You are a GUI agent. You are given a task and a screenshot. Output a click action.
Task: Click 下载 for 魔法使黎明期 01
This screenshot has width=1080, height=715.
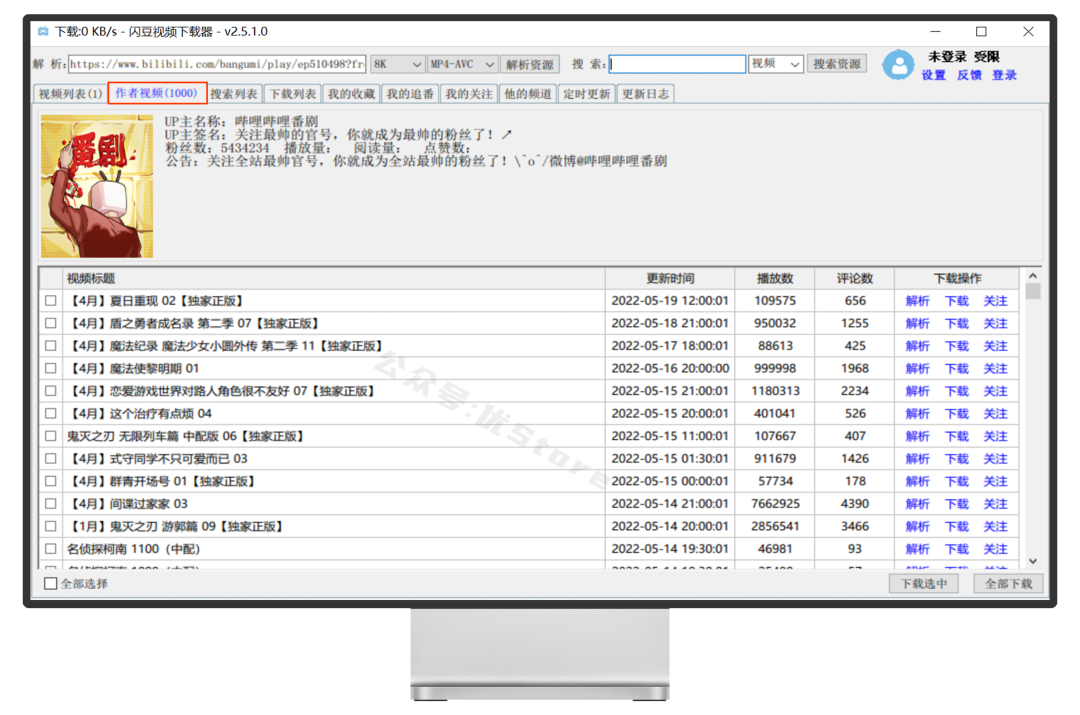pyautogui.click(x=957, y=369)
